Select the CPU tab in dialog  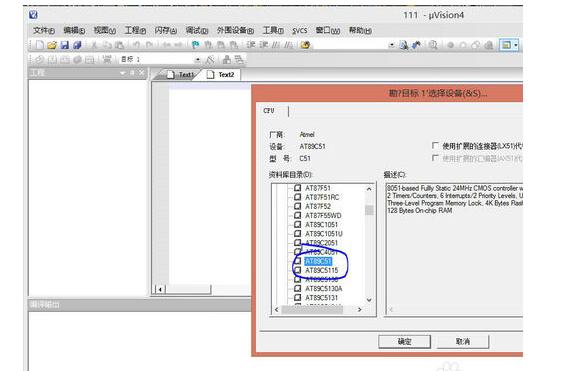269,111
